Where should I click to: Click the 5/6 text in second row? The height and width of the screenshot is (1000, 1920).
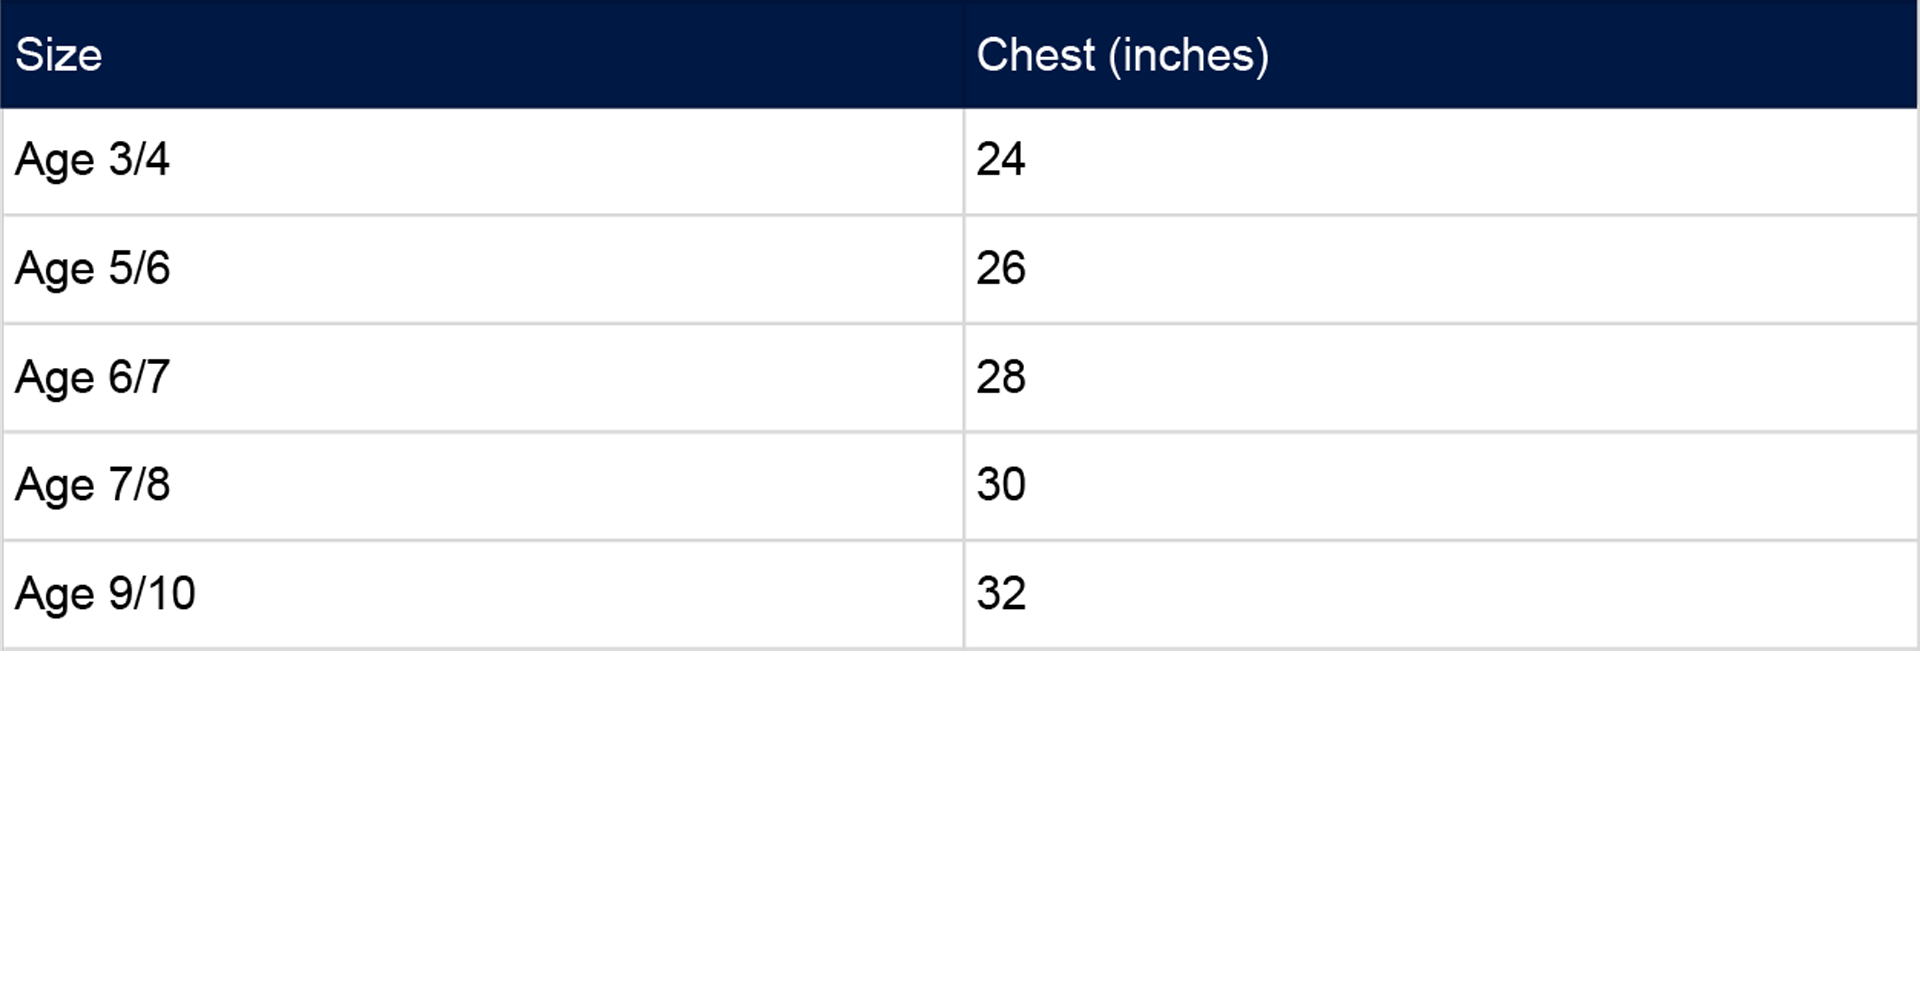139,268
